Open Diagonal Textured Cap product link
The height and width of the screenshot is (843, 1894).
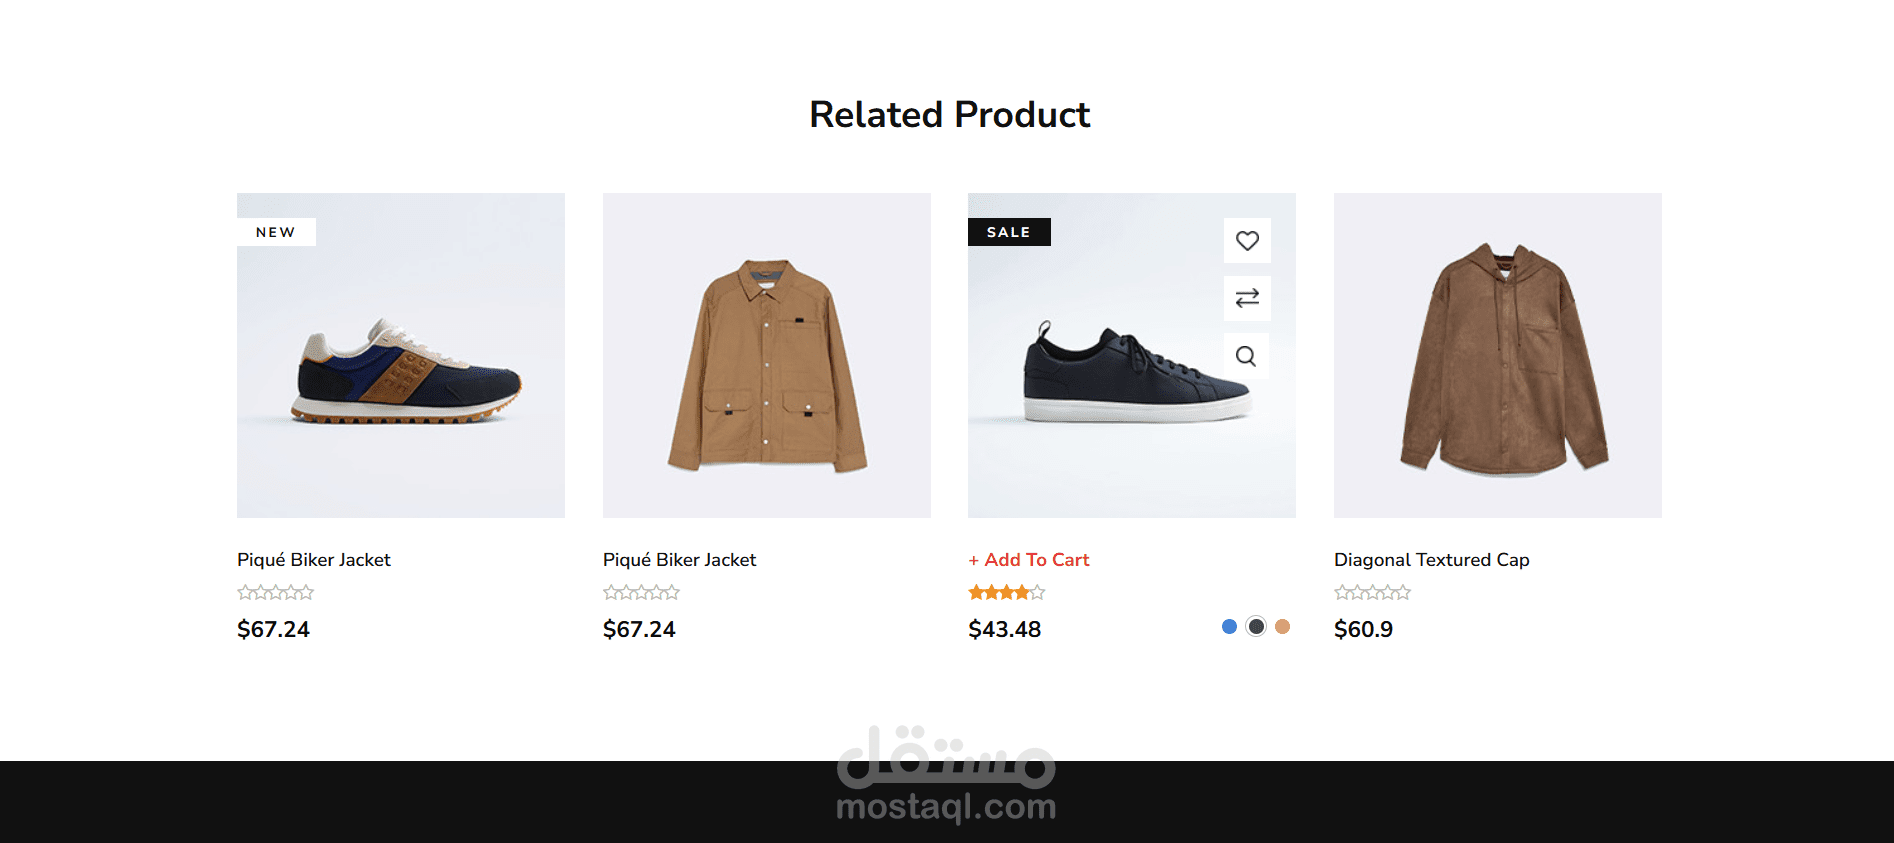click(x=1431, y=560)
